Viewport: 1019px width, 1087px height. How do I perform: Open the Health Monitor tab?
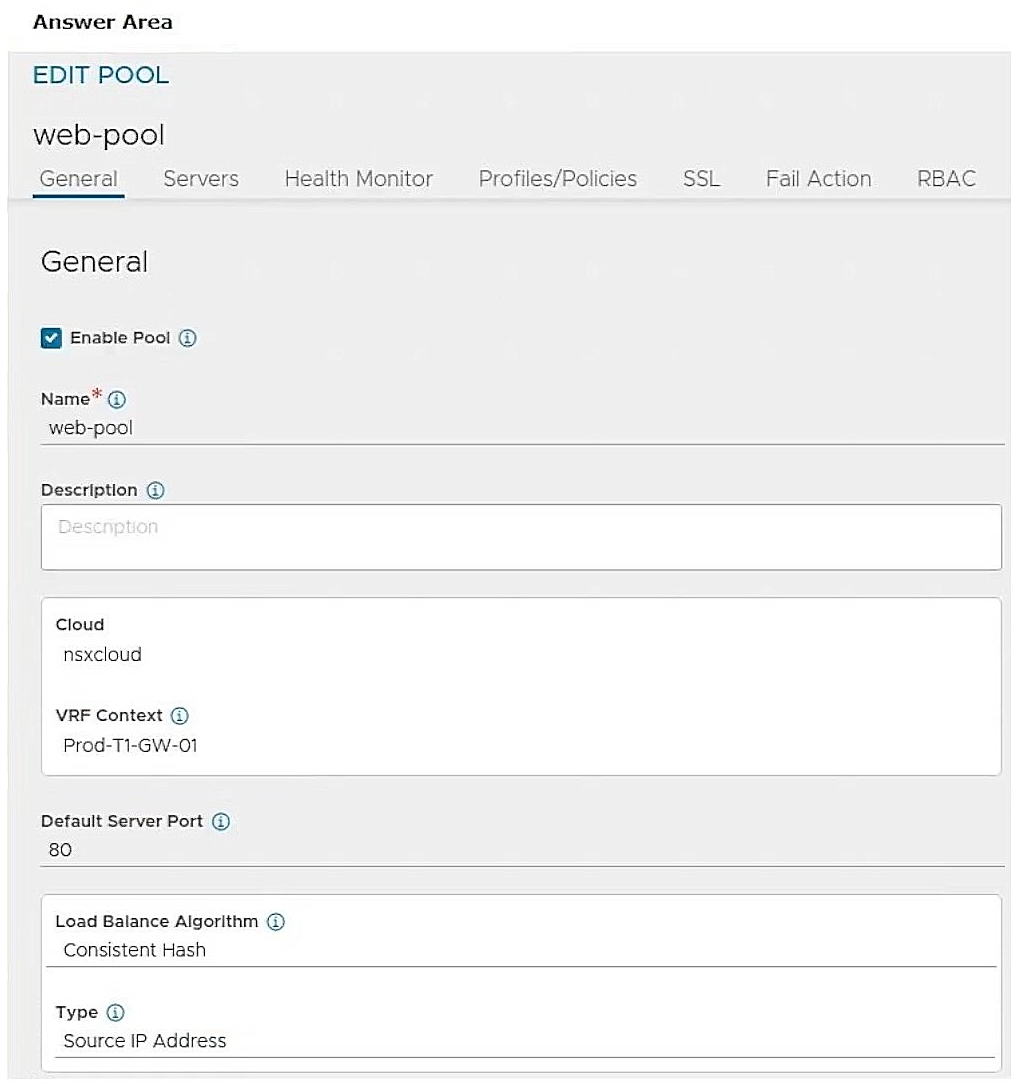[x=358, y=179]
